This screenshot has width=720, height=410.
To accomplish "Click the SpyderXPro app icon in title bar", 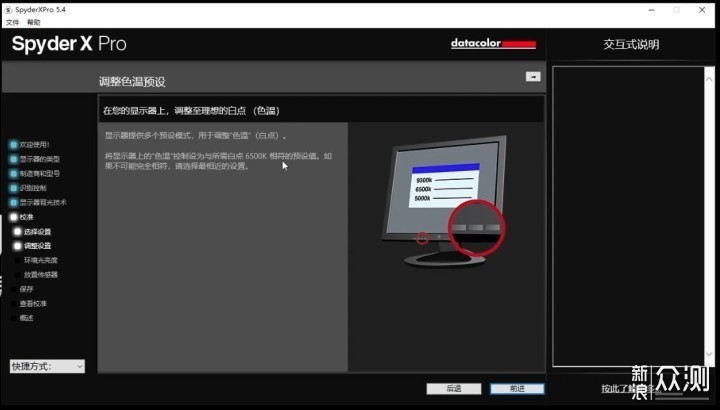I will (x=8, y=10).
